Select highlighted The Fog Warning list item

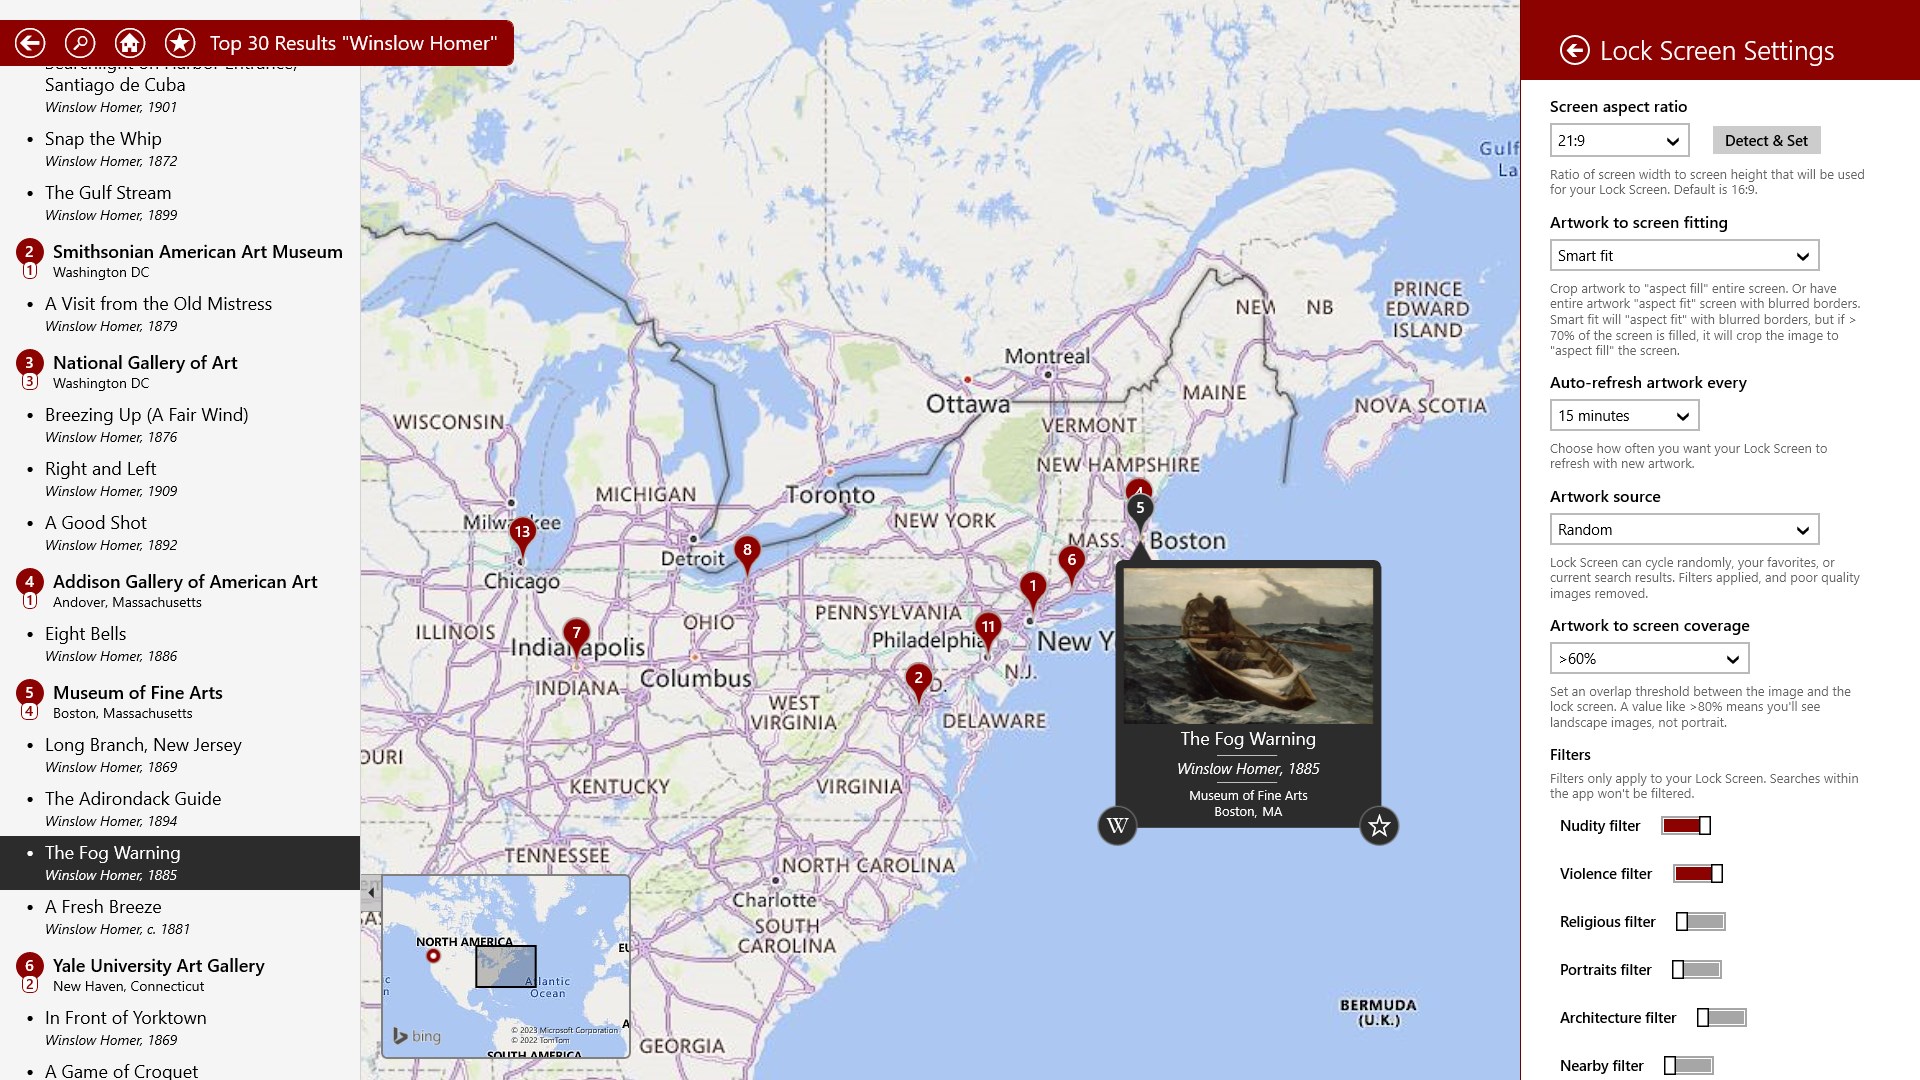pyautogui.click(x=180, y=862)
